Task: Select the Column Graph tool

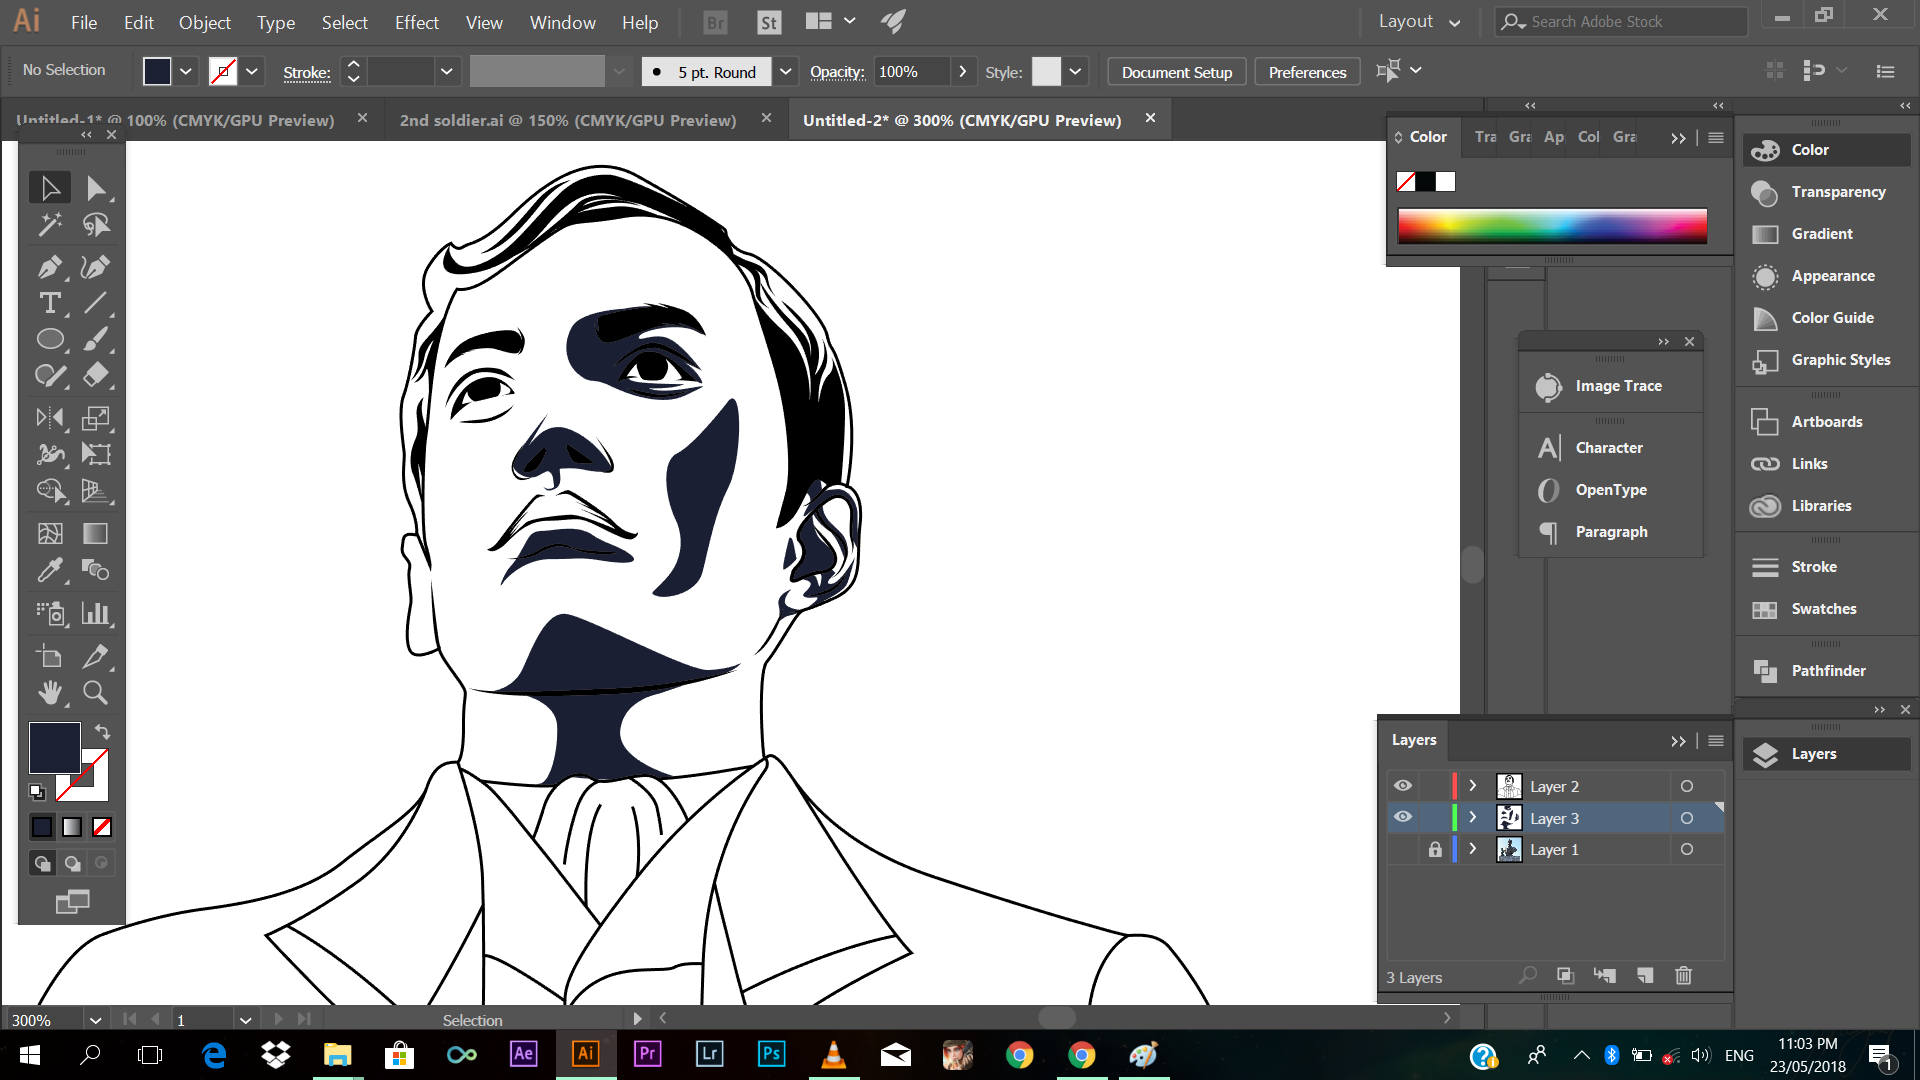Action: point(96,613)
